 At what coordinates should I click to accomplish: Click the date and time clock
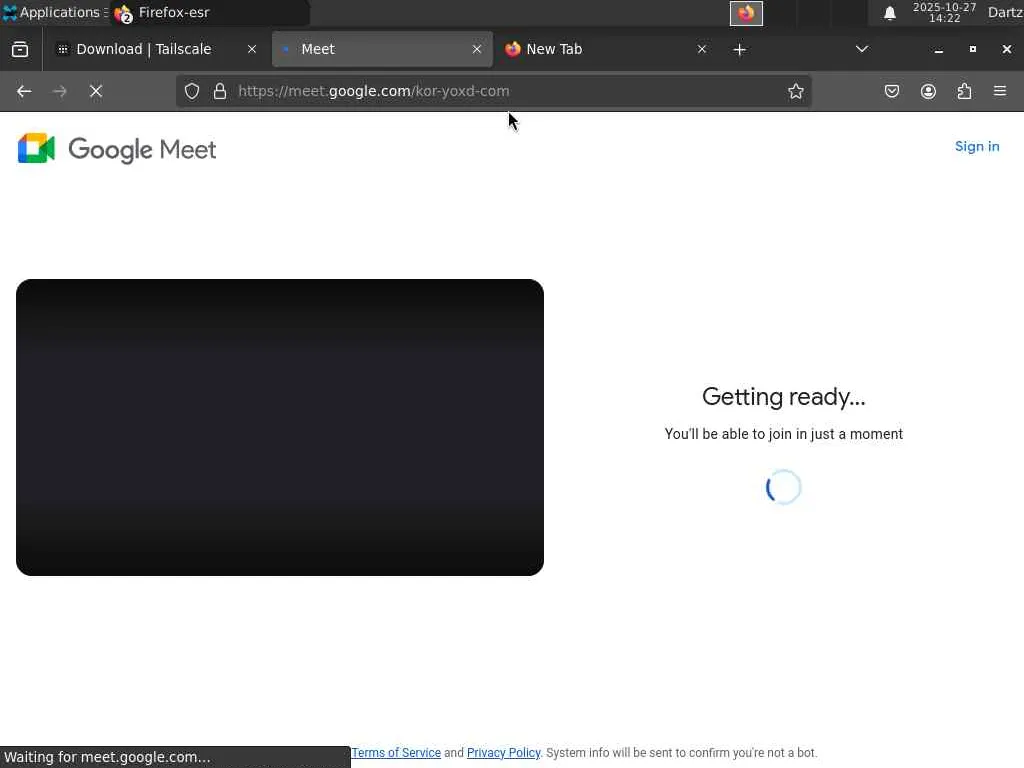click(944, 12)
